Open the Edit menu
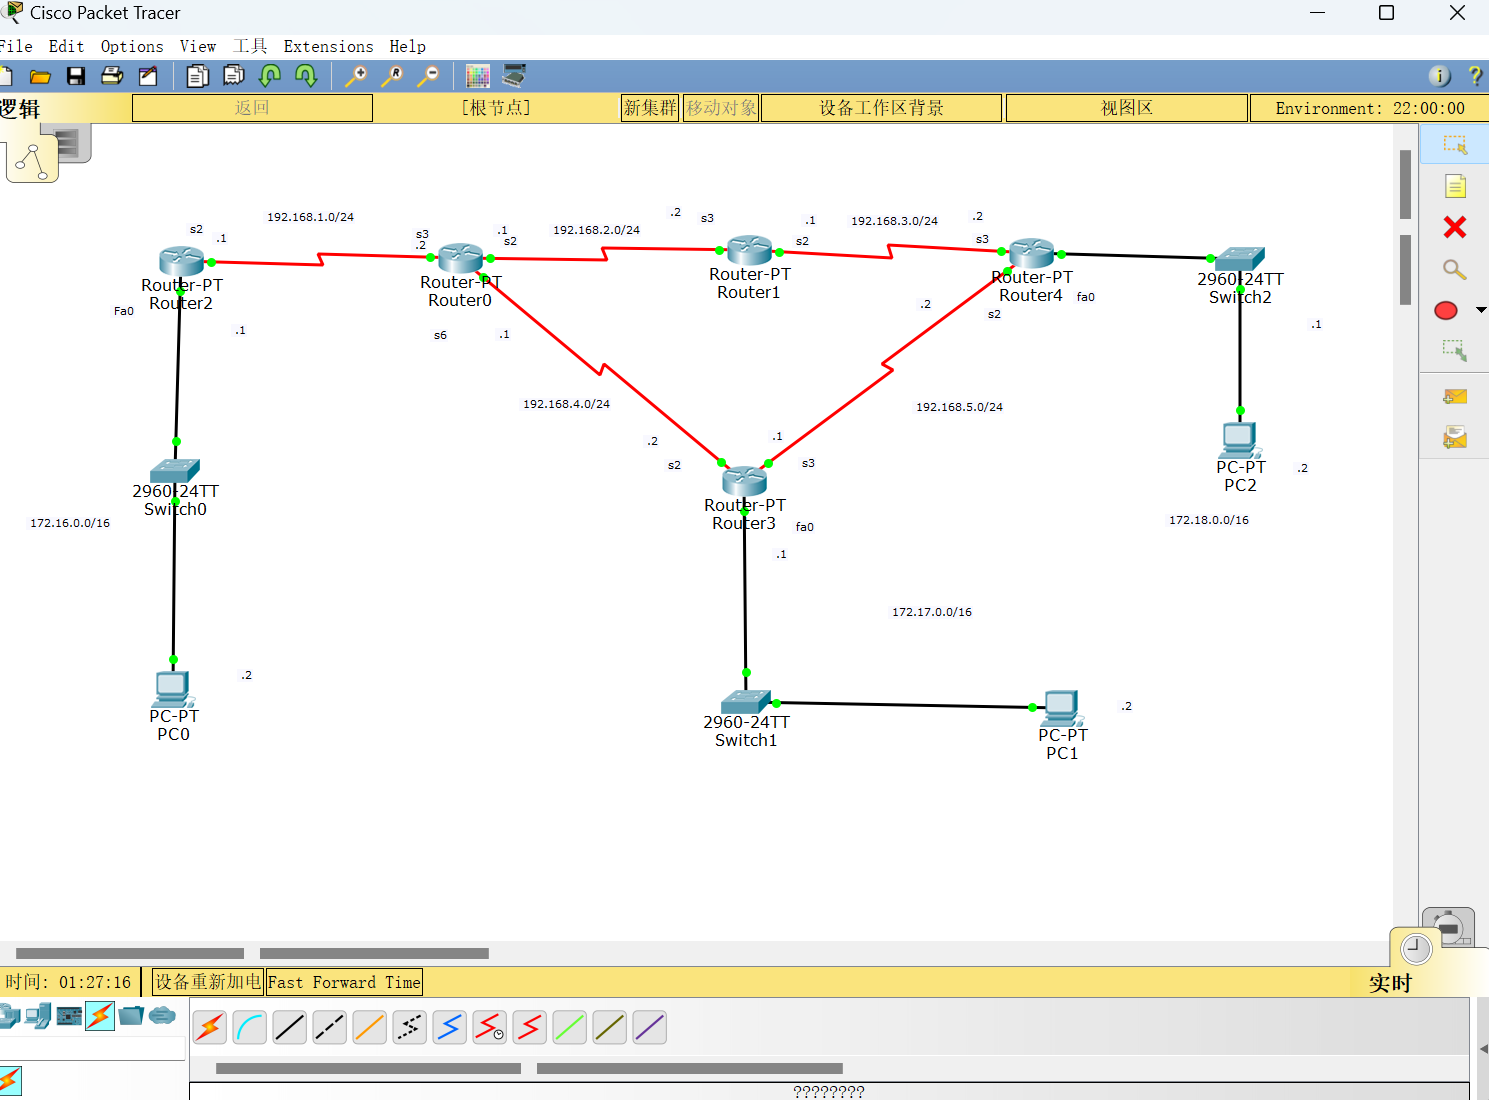This screenshot has width=1489, height=1100. (x=66, y=46)
